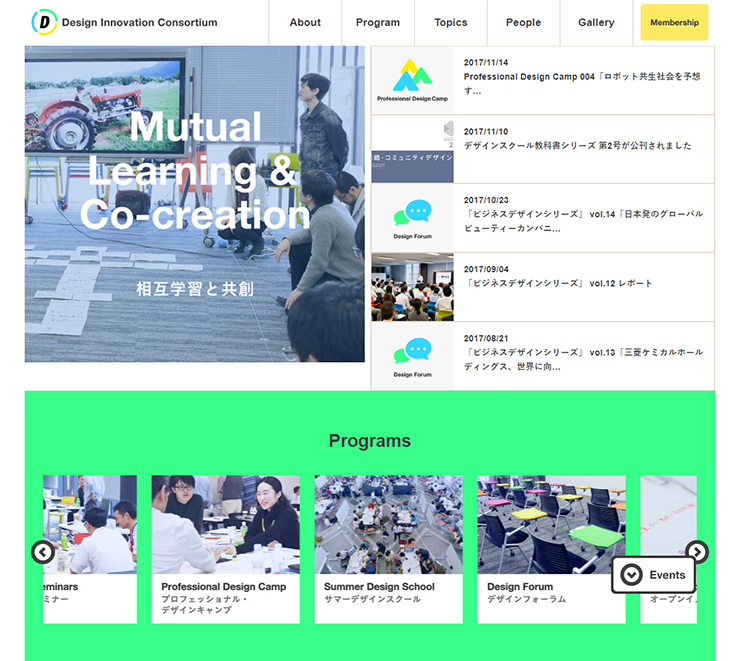
Task: Click the Summer Design School card title
Action: [379, 586]
